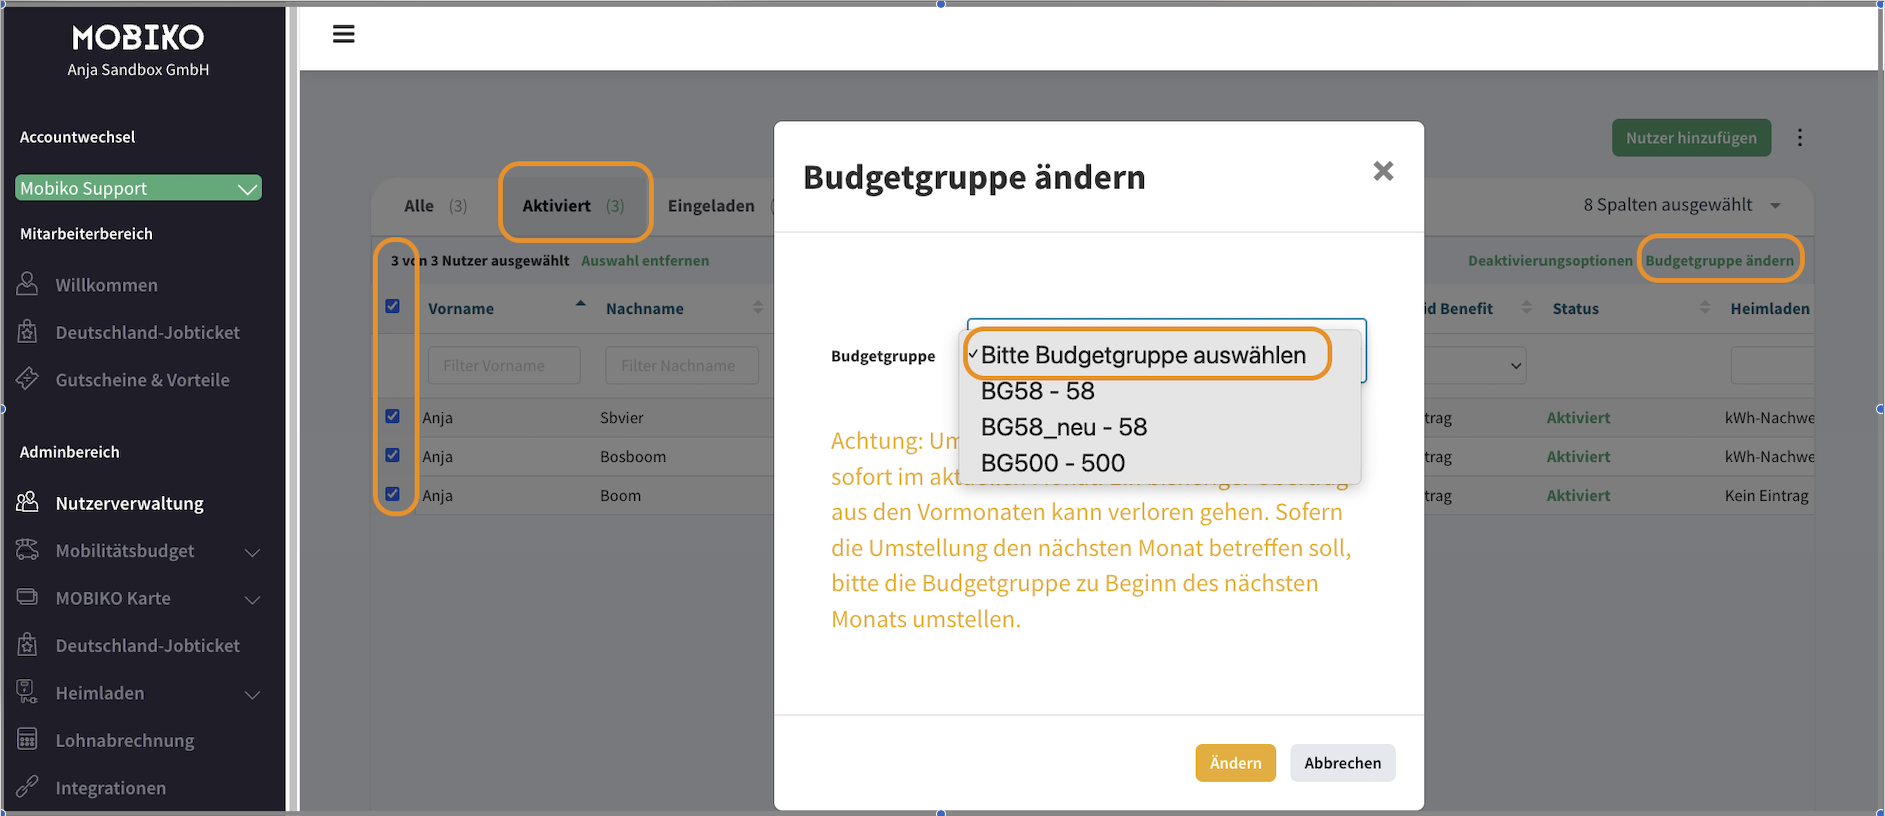Select BG58_neu - 58 from dropdown list

pos(1063,427)
